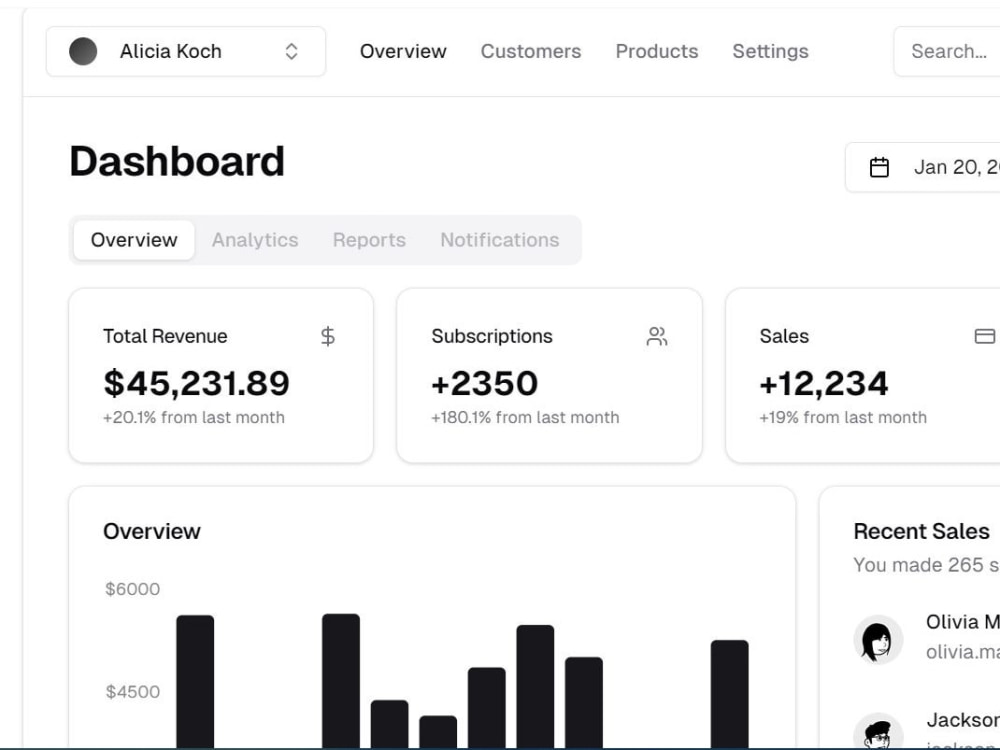Open the Customers navigation link
The width and height of the screenshot is (1000, 750).
[x=531, y=52]
